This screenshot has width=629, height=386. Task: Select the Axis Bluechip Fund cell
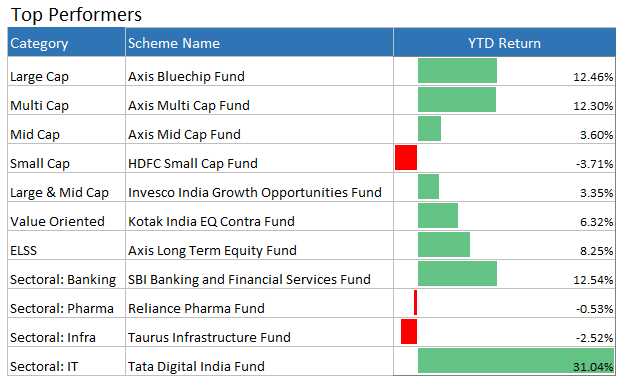pyautogui.click(x=259, y=71)
